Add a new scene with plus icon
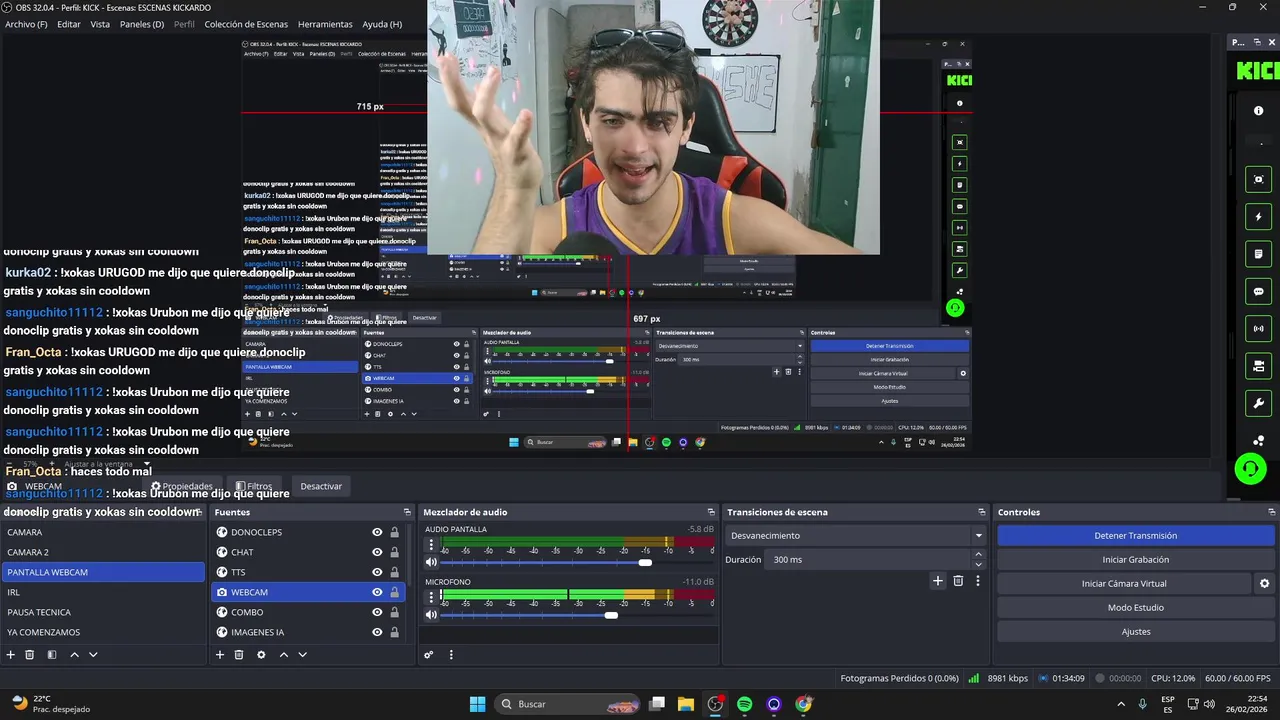This screenshot has height=720, width=1280. tap(11, 655)
